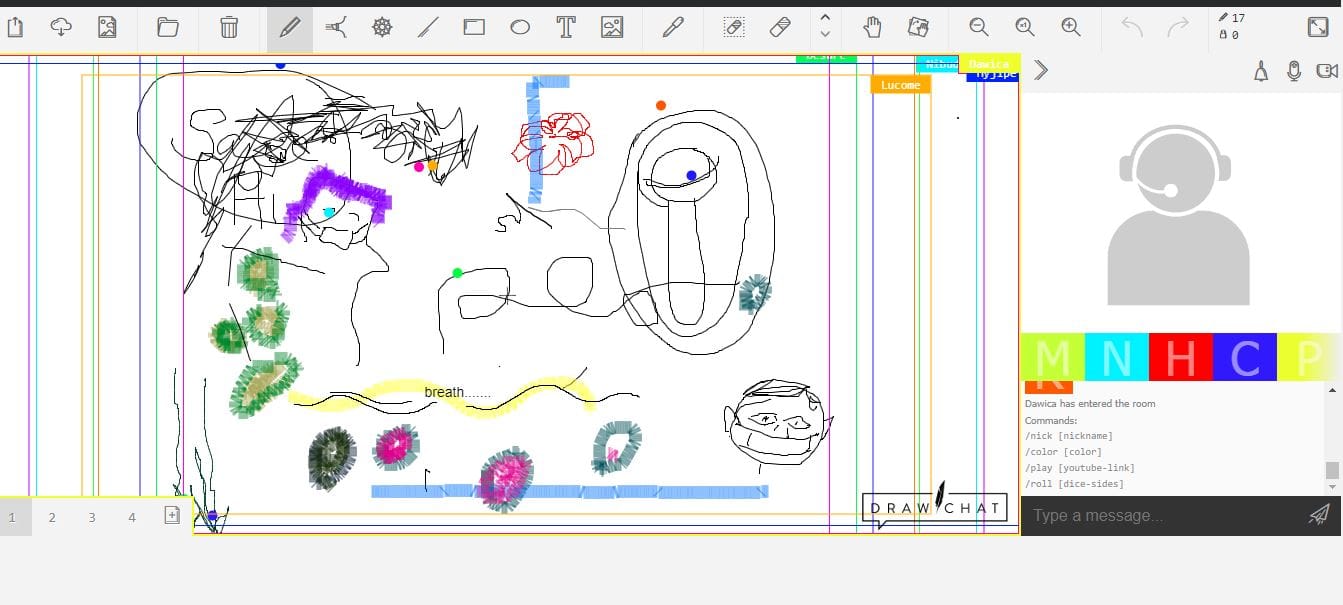The width and height of the screenshot is (1343, 605).
Task: Toggle the video camera
Action: pyautogui.click(x=1326, y=71)
